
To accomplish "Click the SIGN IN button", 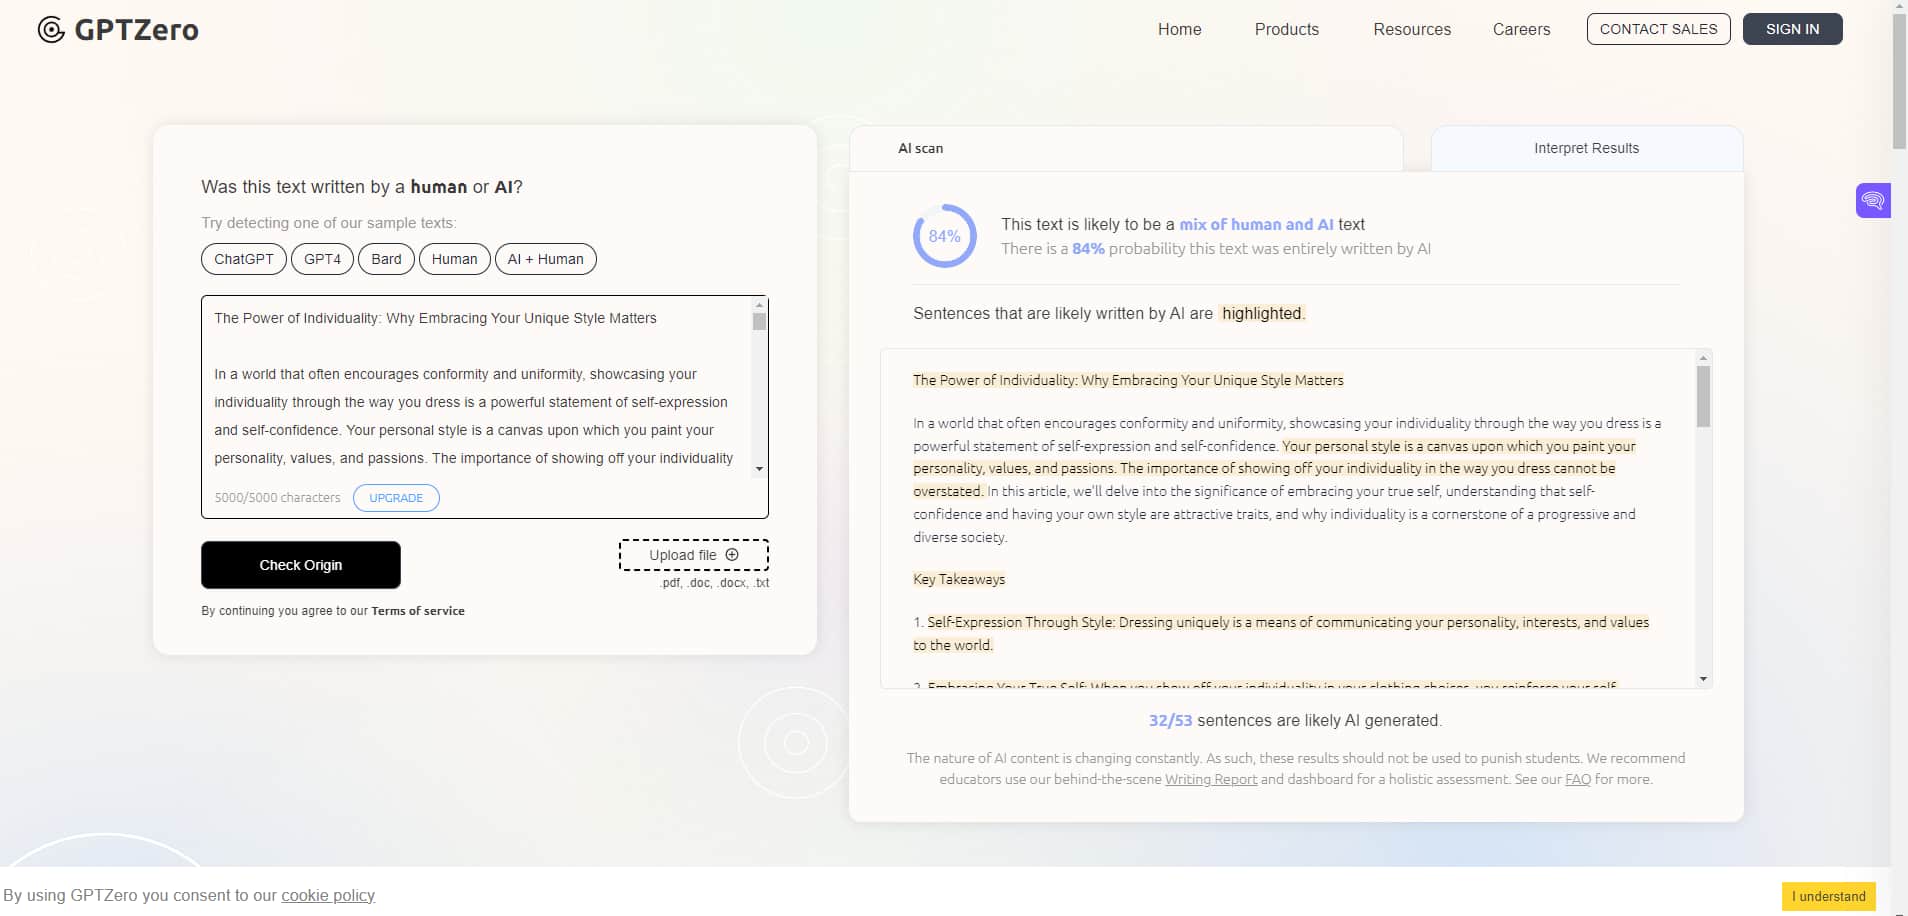I will click(1791, 29).
